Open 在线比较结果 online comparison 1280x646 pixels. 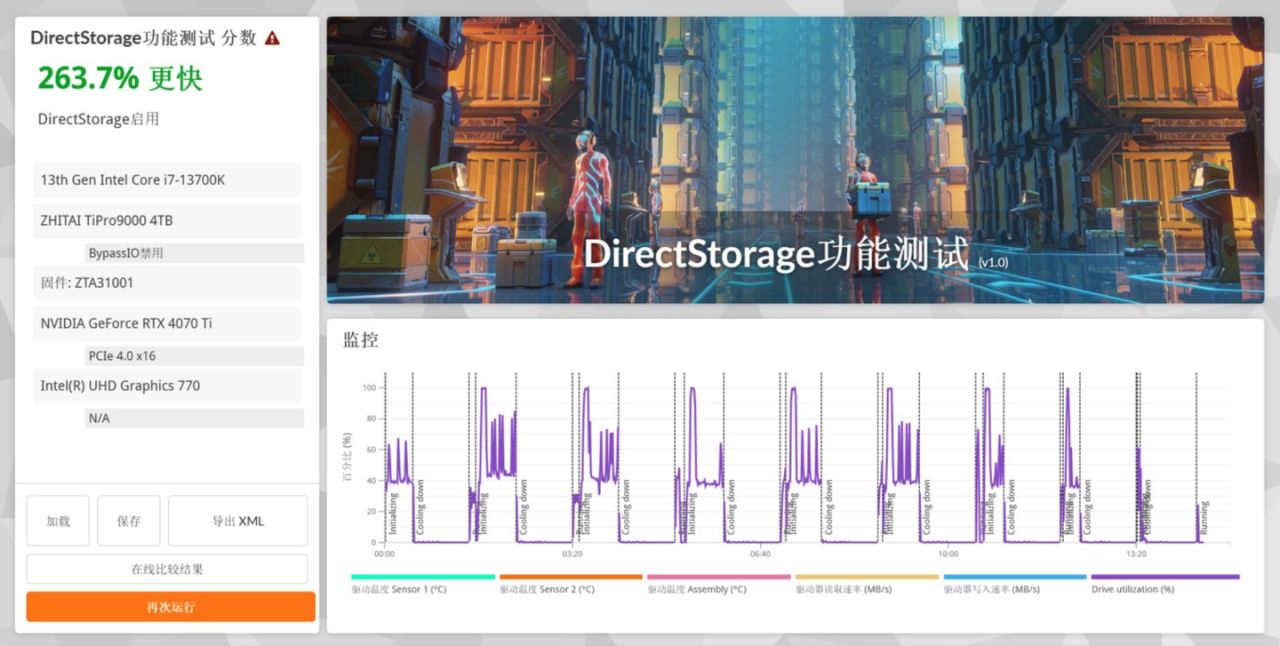(x=167, y=569)
